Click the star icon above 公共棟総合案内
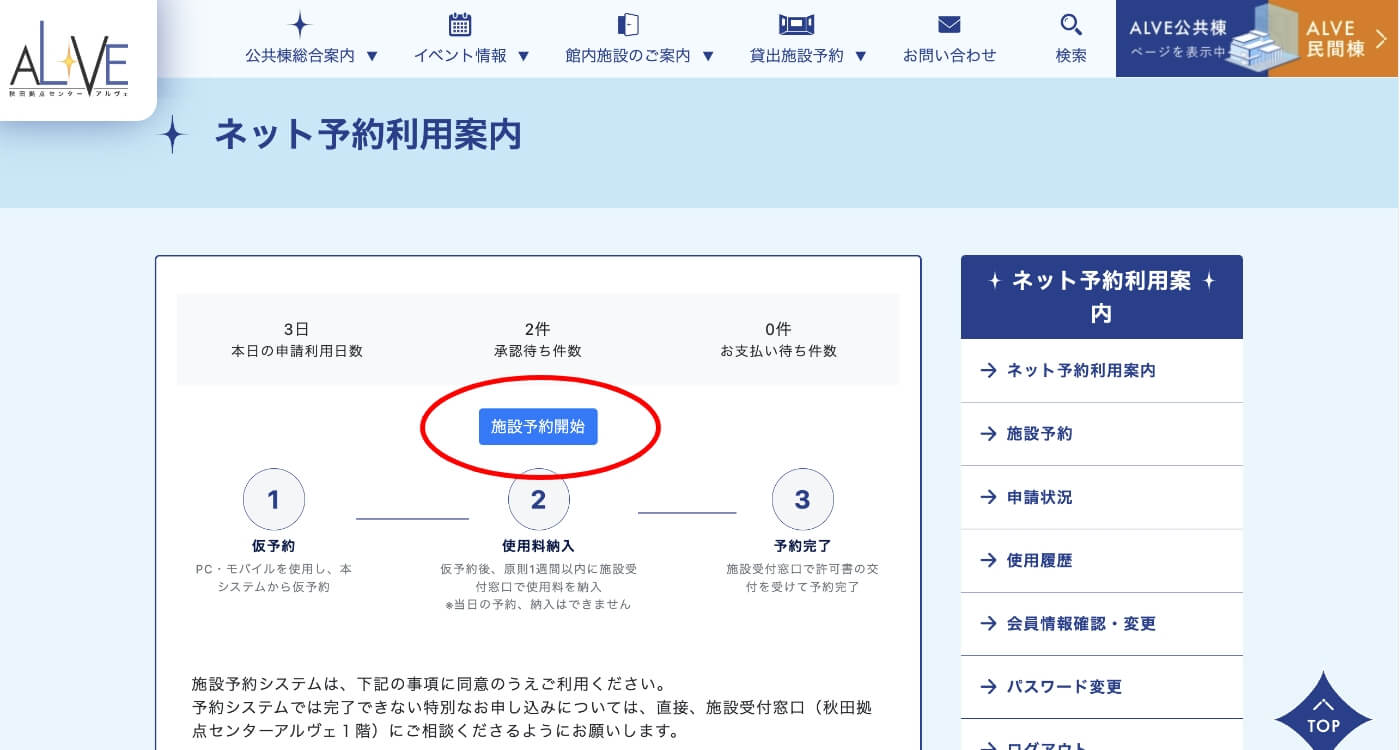This screenshot has width=1400, height=750. (x=300, y=25)
